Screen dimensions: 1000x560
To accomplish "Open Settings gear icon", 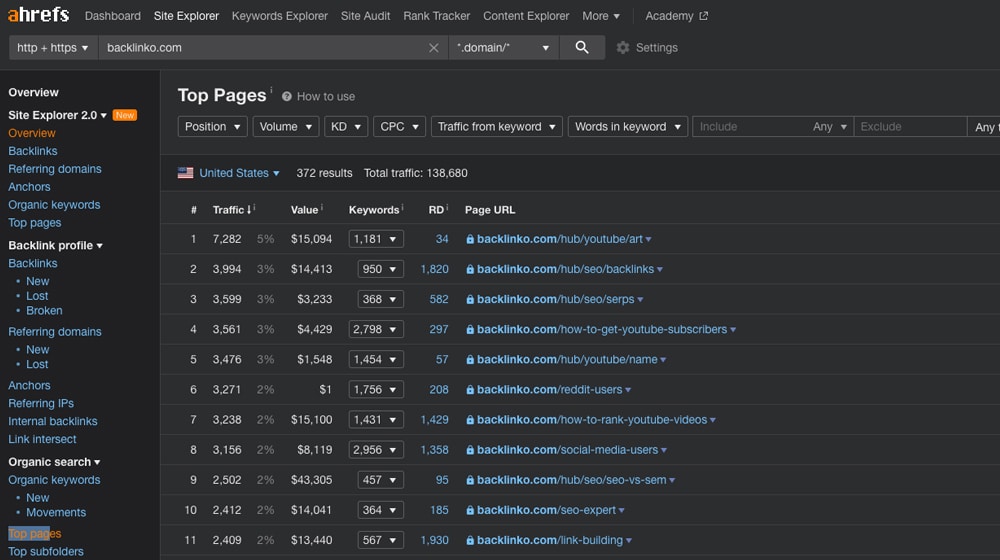I will [x=623, y=48].
